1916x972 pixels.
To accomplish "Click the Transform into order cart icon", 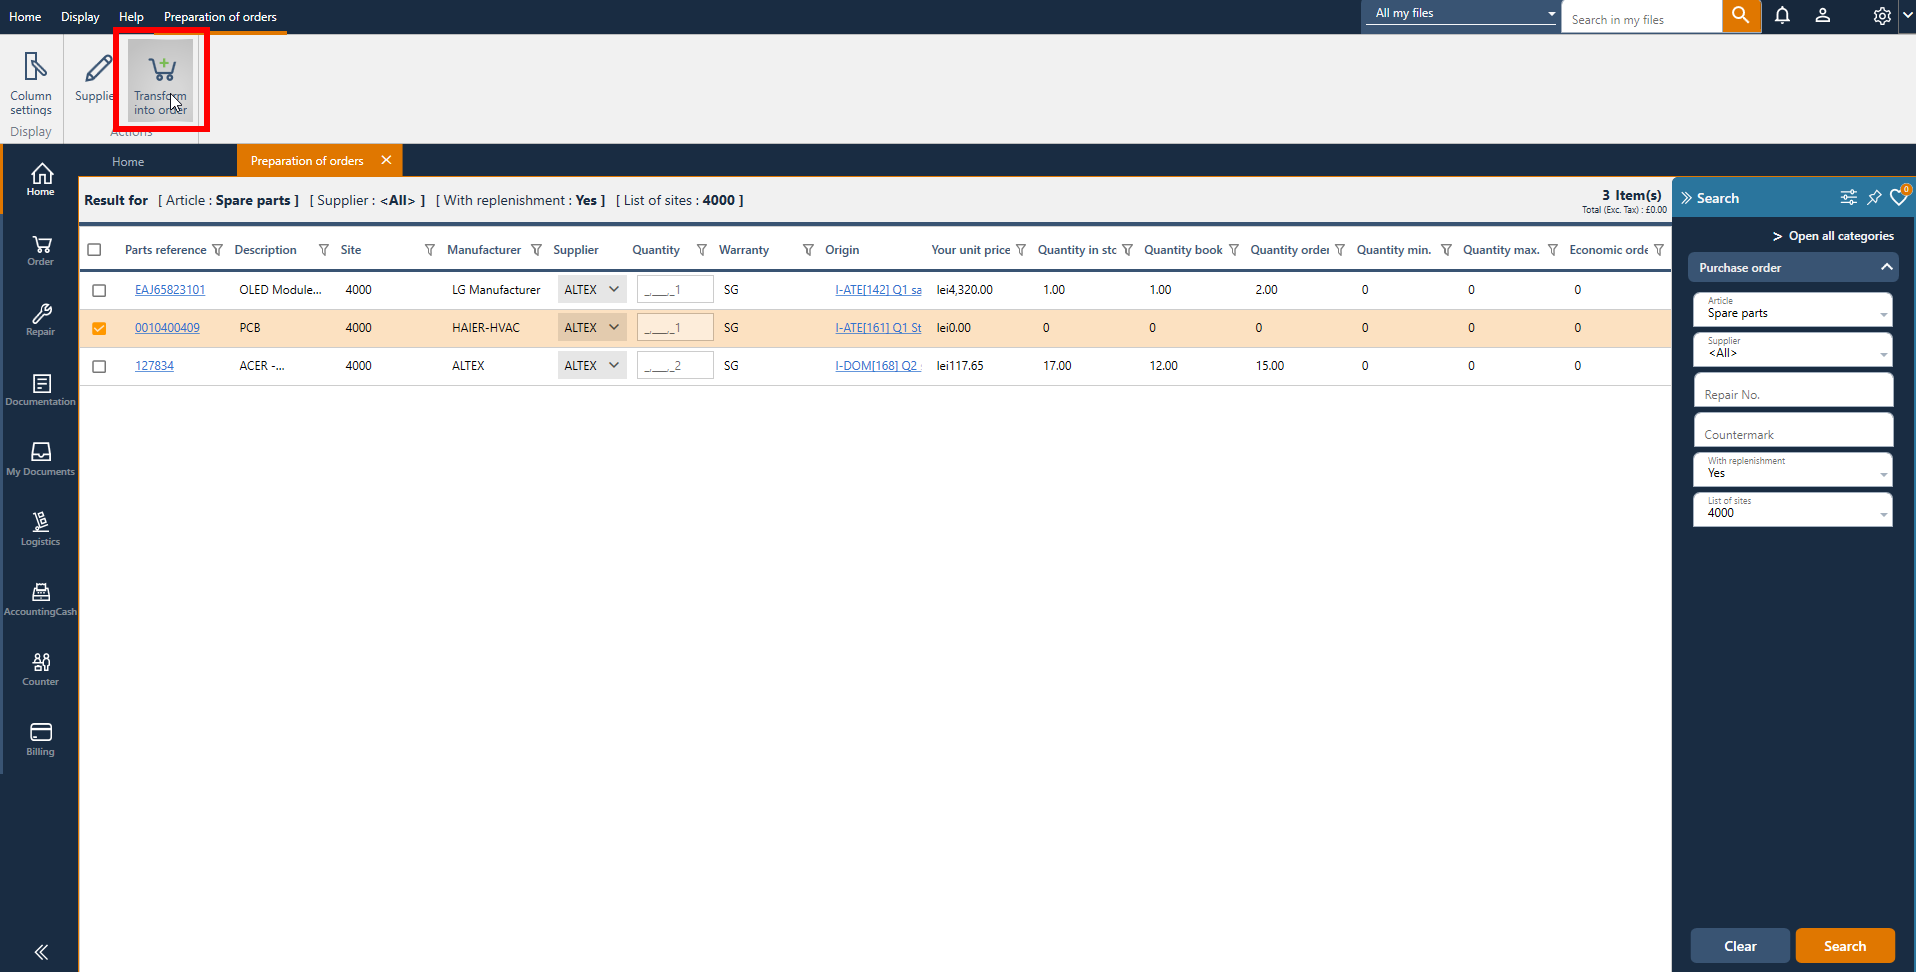I will coord(161,69).
